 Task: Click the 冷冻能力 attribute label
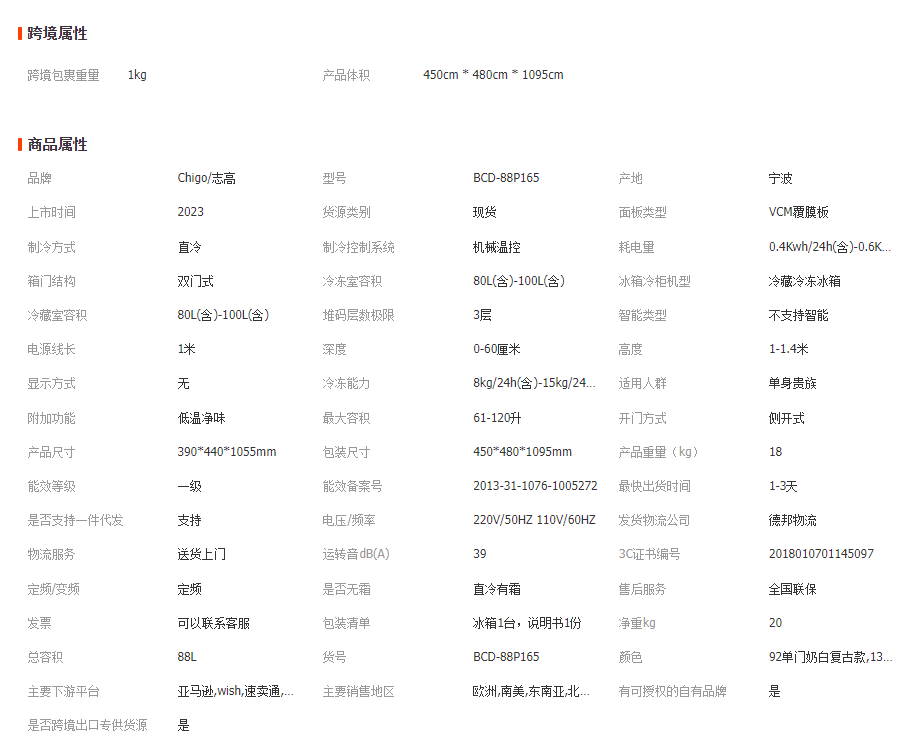pyautogui.click(x=346, y=383)
